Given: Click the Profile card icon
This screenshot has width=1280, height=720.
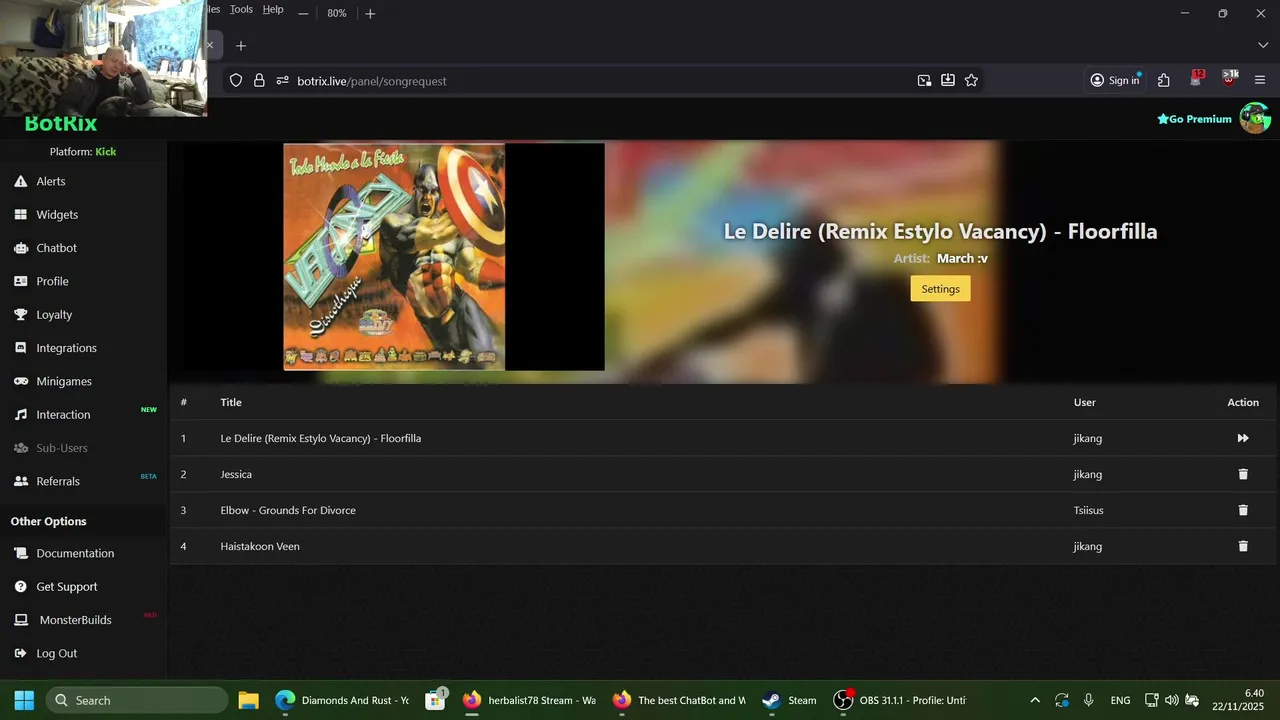Looking at the screenshot, I should (x=20, y=281).
